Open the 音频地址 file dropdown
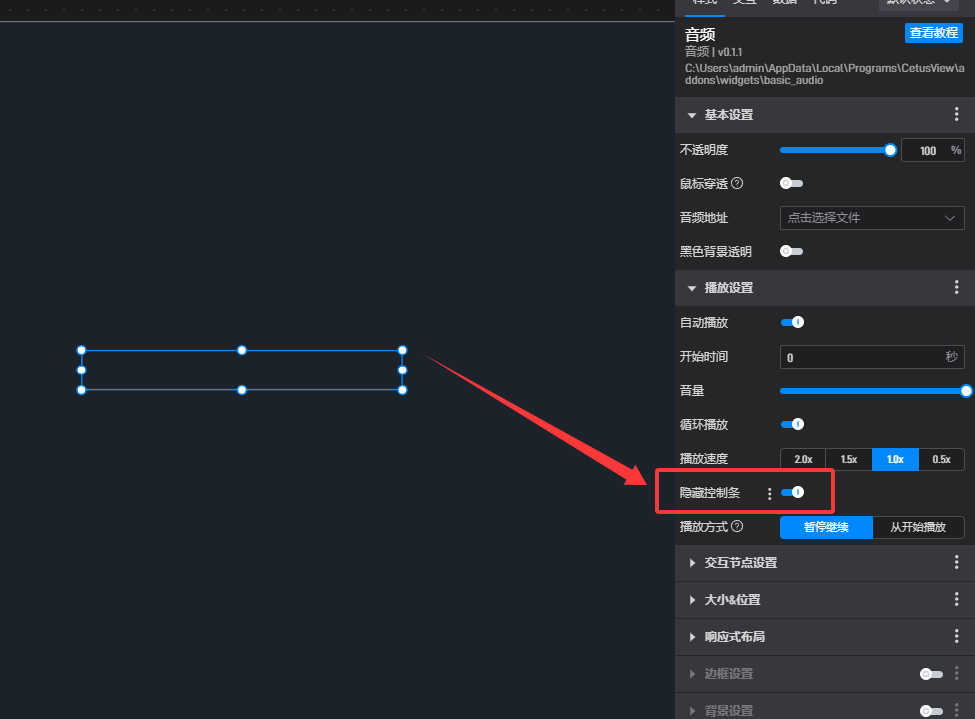975x719 pixels. click(x=872, y=218)
